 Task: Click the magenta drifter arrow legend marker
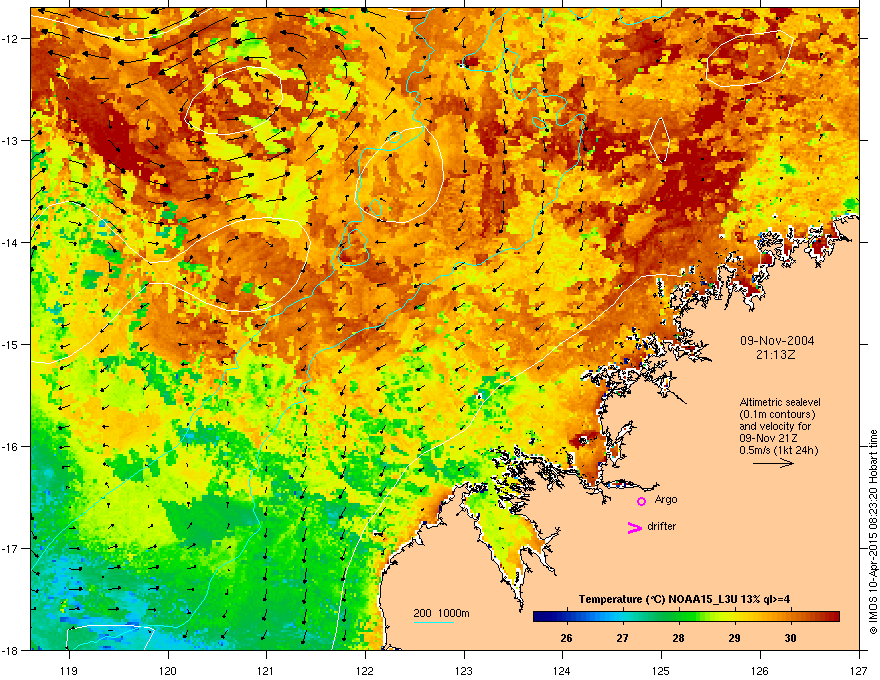(634, 527)
